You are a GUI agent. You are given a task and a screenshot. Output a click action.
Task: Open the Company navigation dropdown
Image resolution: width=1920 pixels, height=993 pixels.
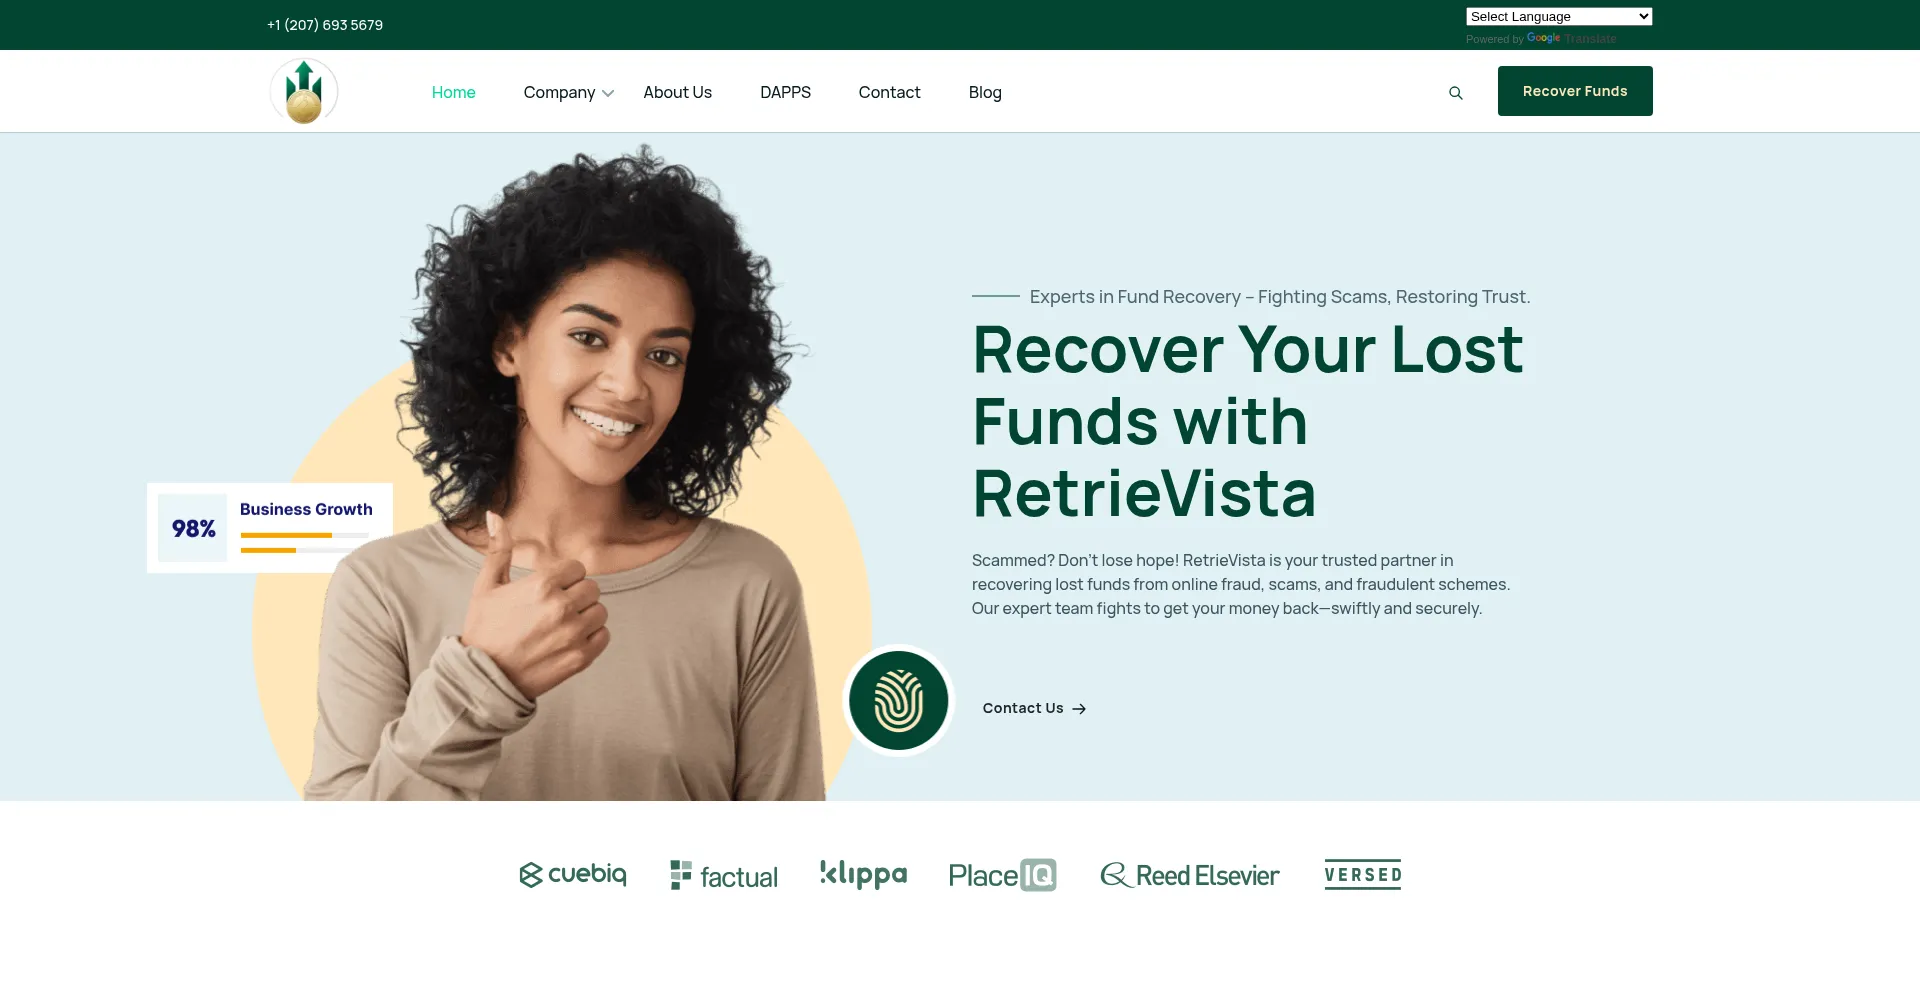[559, 92]
